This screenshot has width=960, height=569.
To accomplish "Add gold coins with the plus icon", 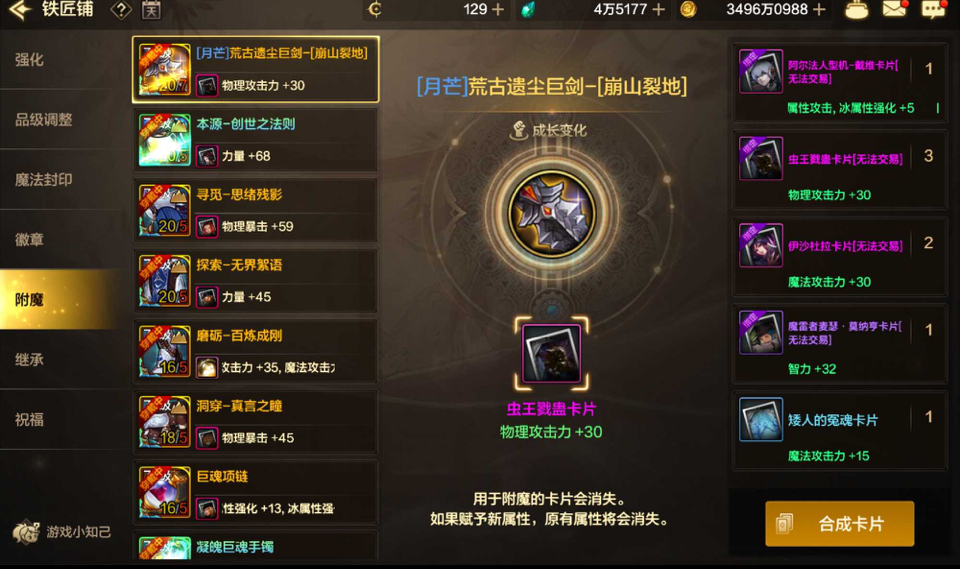I will point(819,9).
